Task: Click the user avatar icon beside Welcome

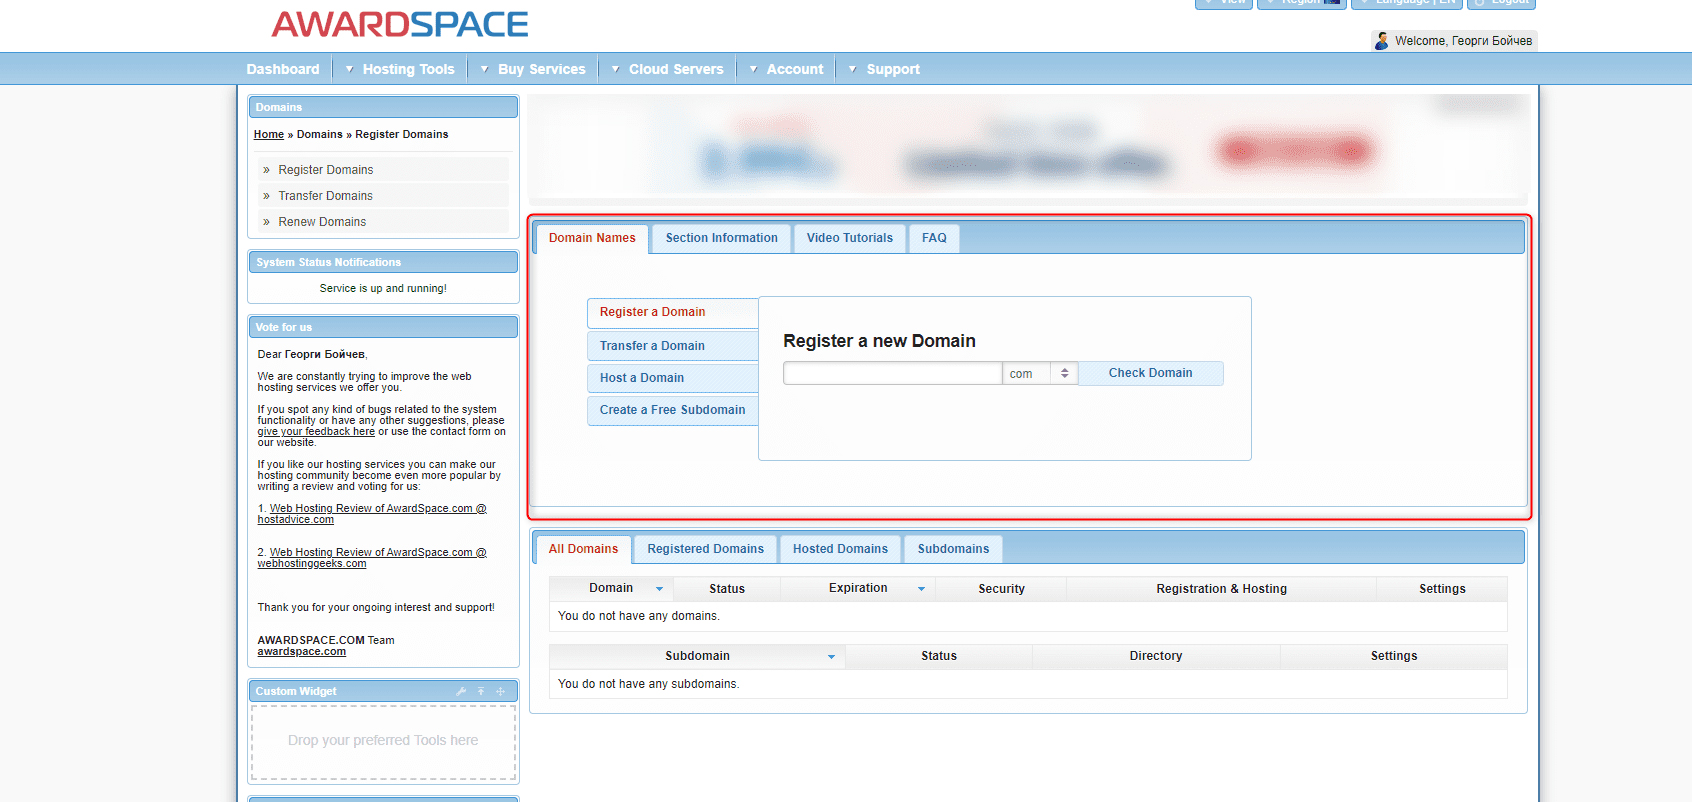Action: point(1382,41)
